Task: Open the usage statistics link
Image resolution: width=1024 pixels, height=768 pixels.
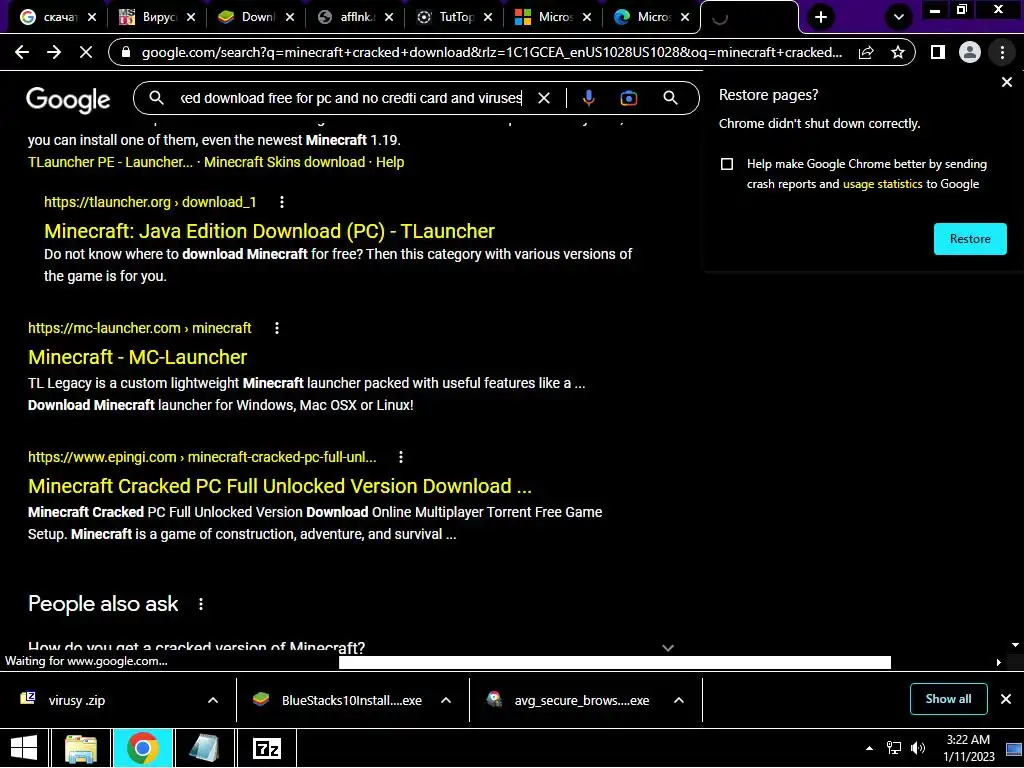Action: [x=882, y=184]
